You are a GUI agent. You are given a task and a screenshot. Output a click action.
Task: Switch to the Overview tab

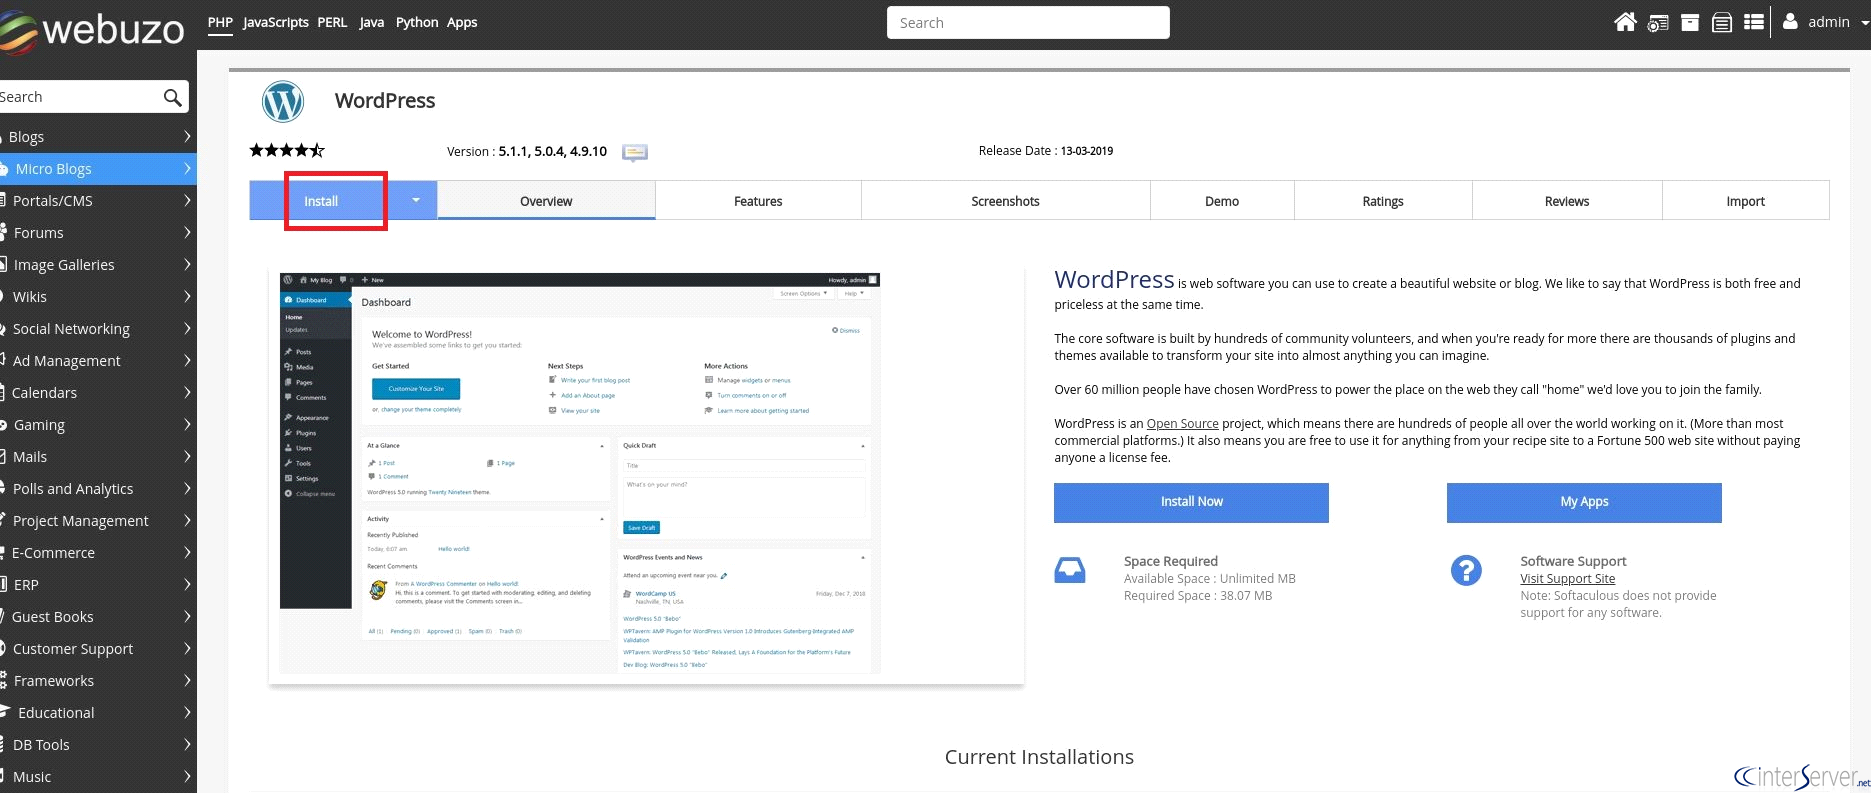pyautogui.click(x=546, y=200)
